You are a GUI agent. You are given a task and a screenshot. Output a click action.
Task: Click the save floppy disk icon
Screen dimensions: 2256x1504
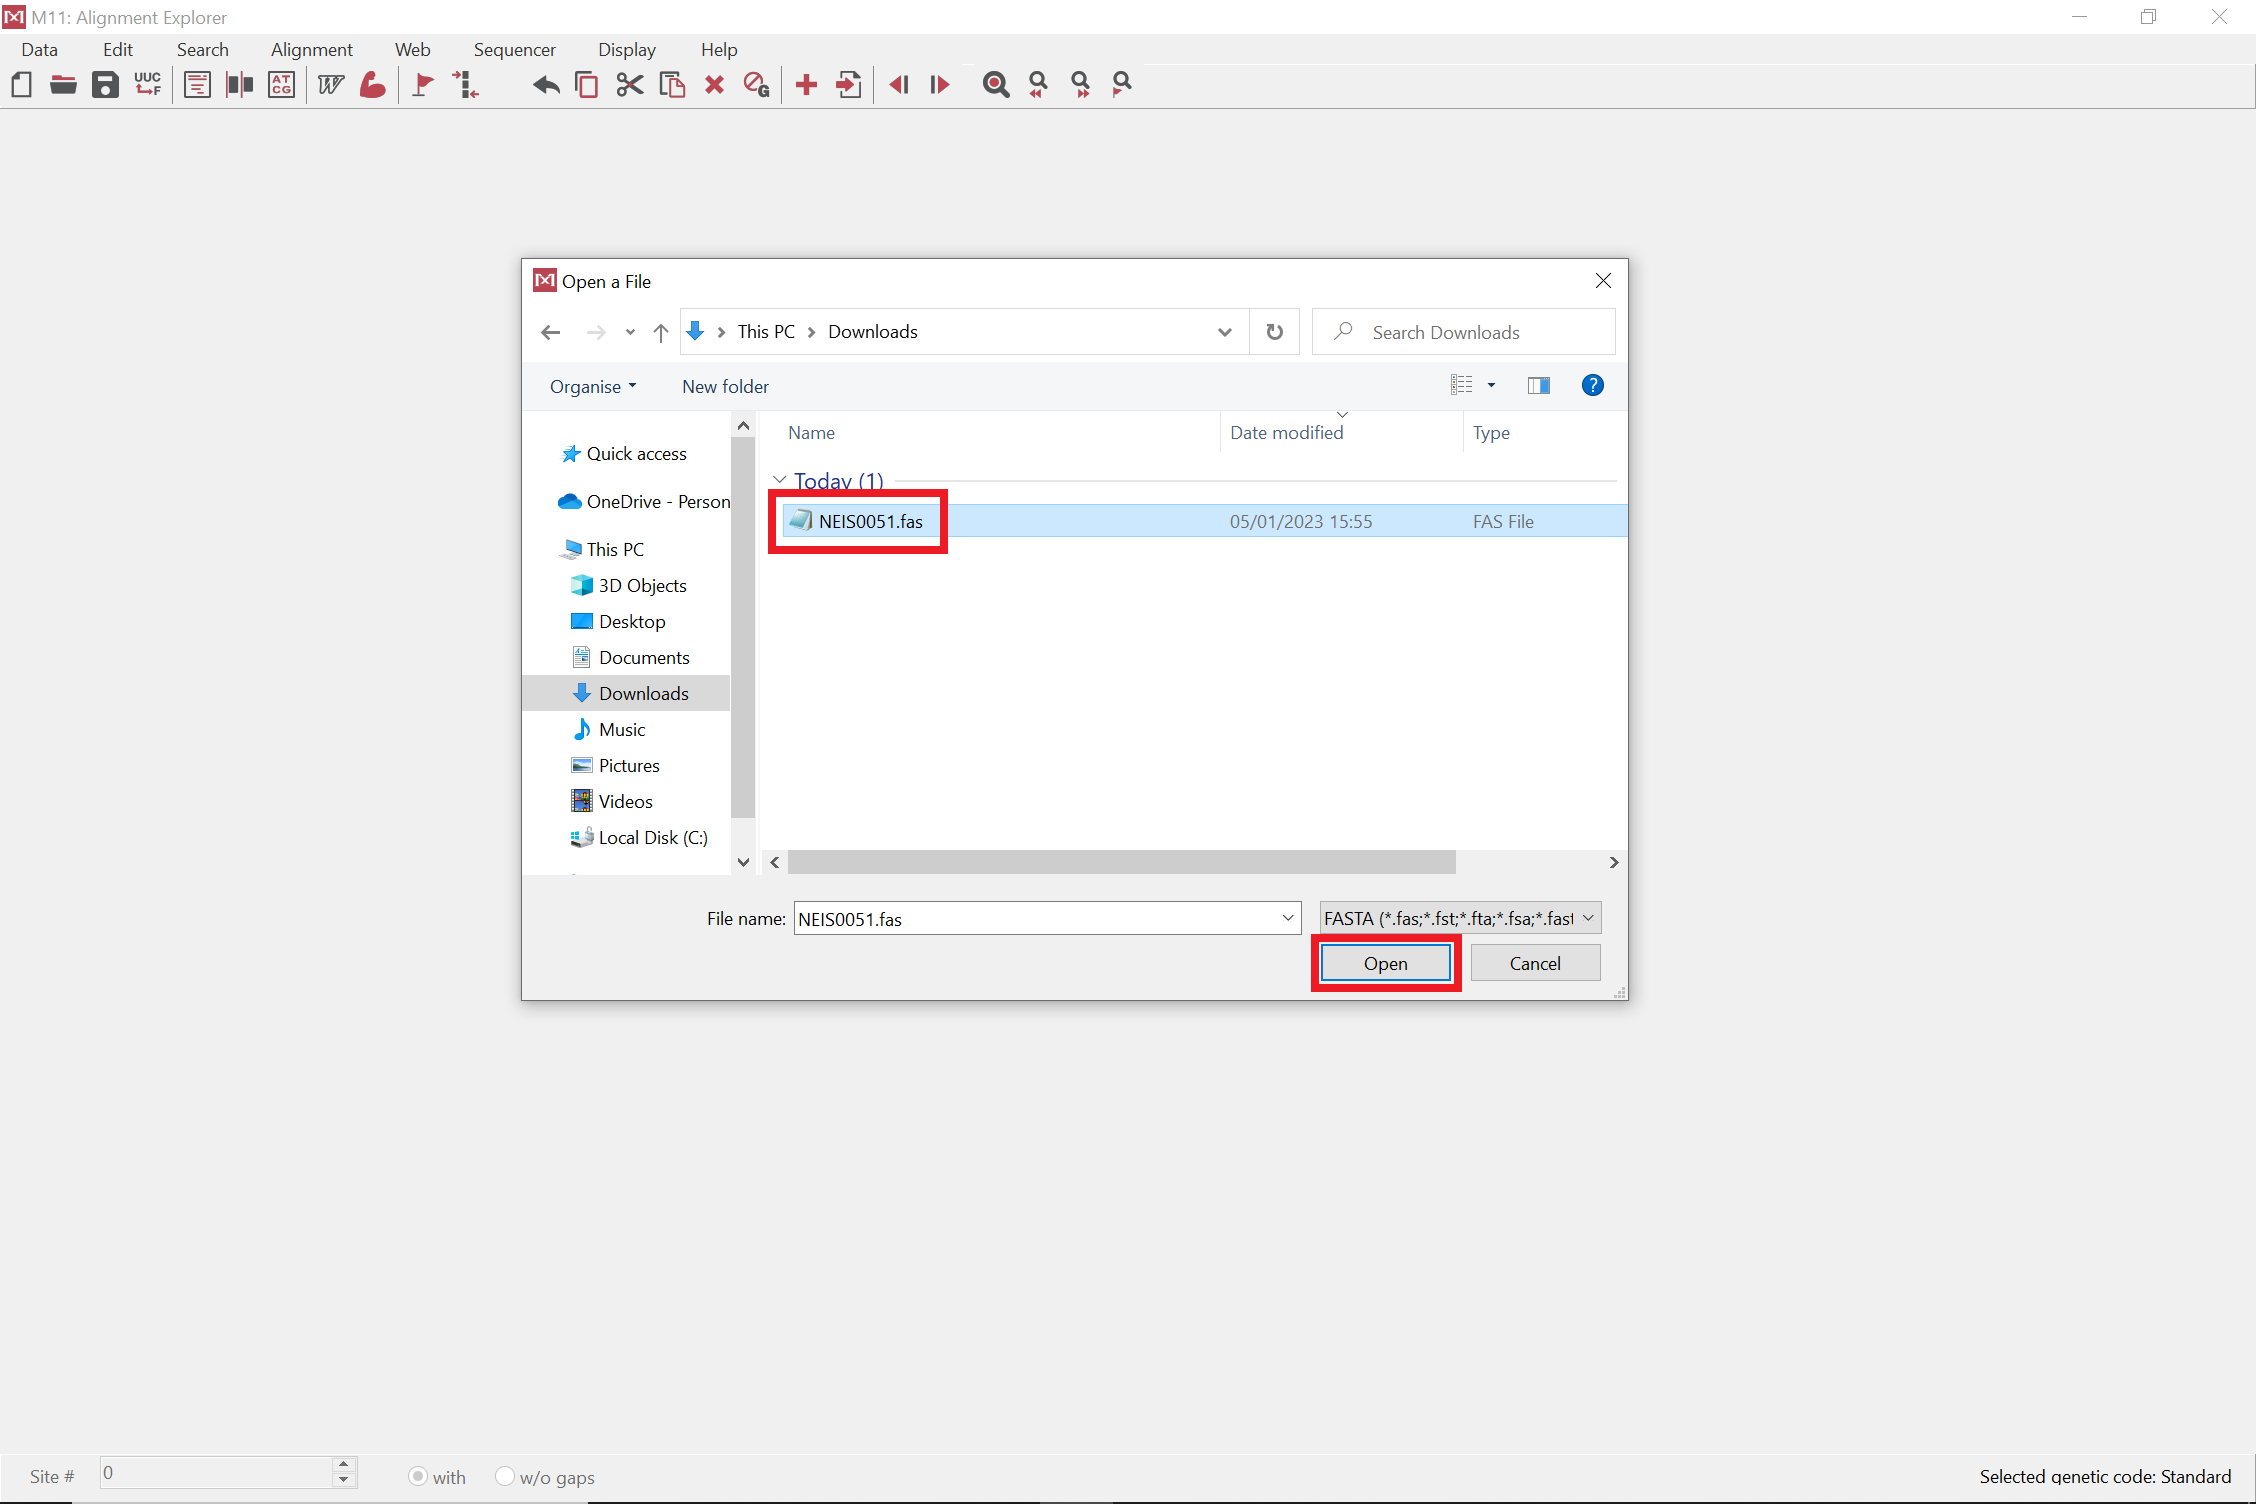pos(105,85)
